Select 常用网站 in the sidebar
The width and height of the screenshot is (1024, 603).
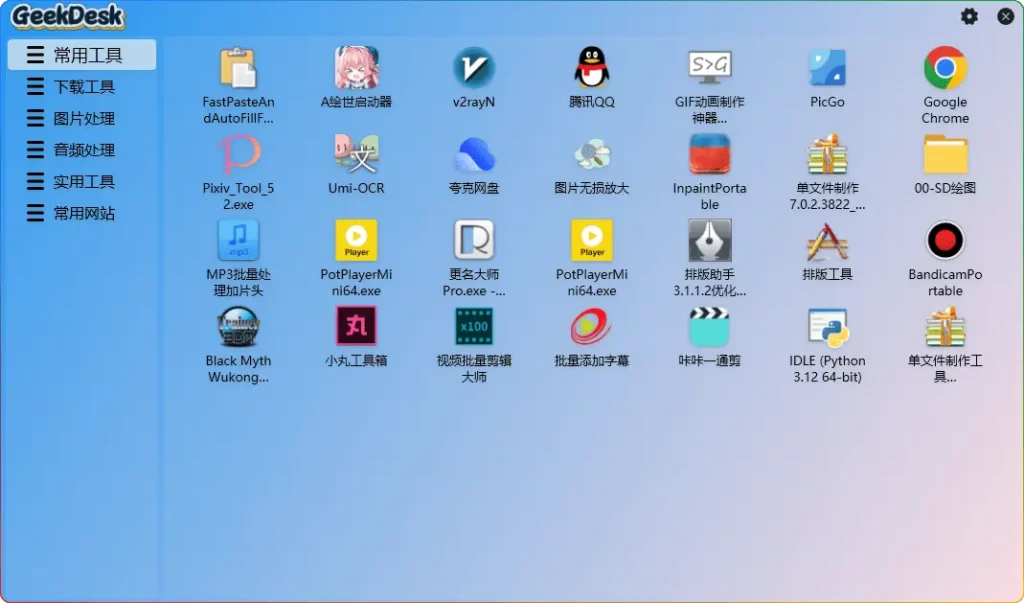click(82, 212)
